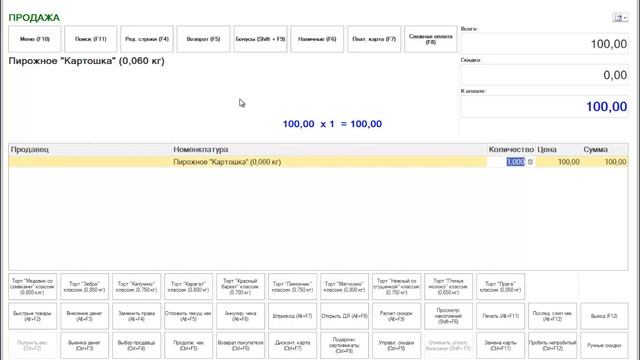Click Возврат (F5) button
640x360 pixels.
click(x=203, y=39)
